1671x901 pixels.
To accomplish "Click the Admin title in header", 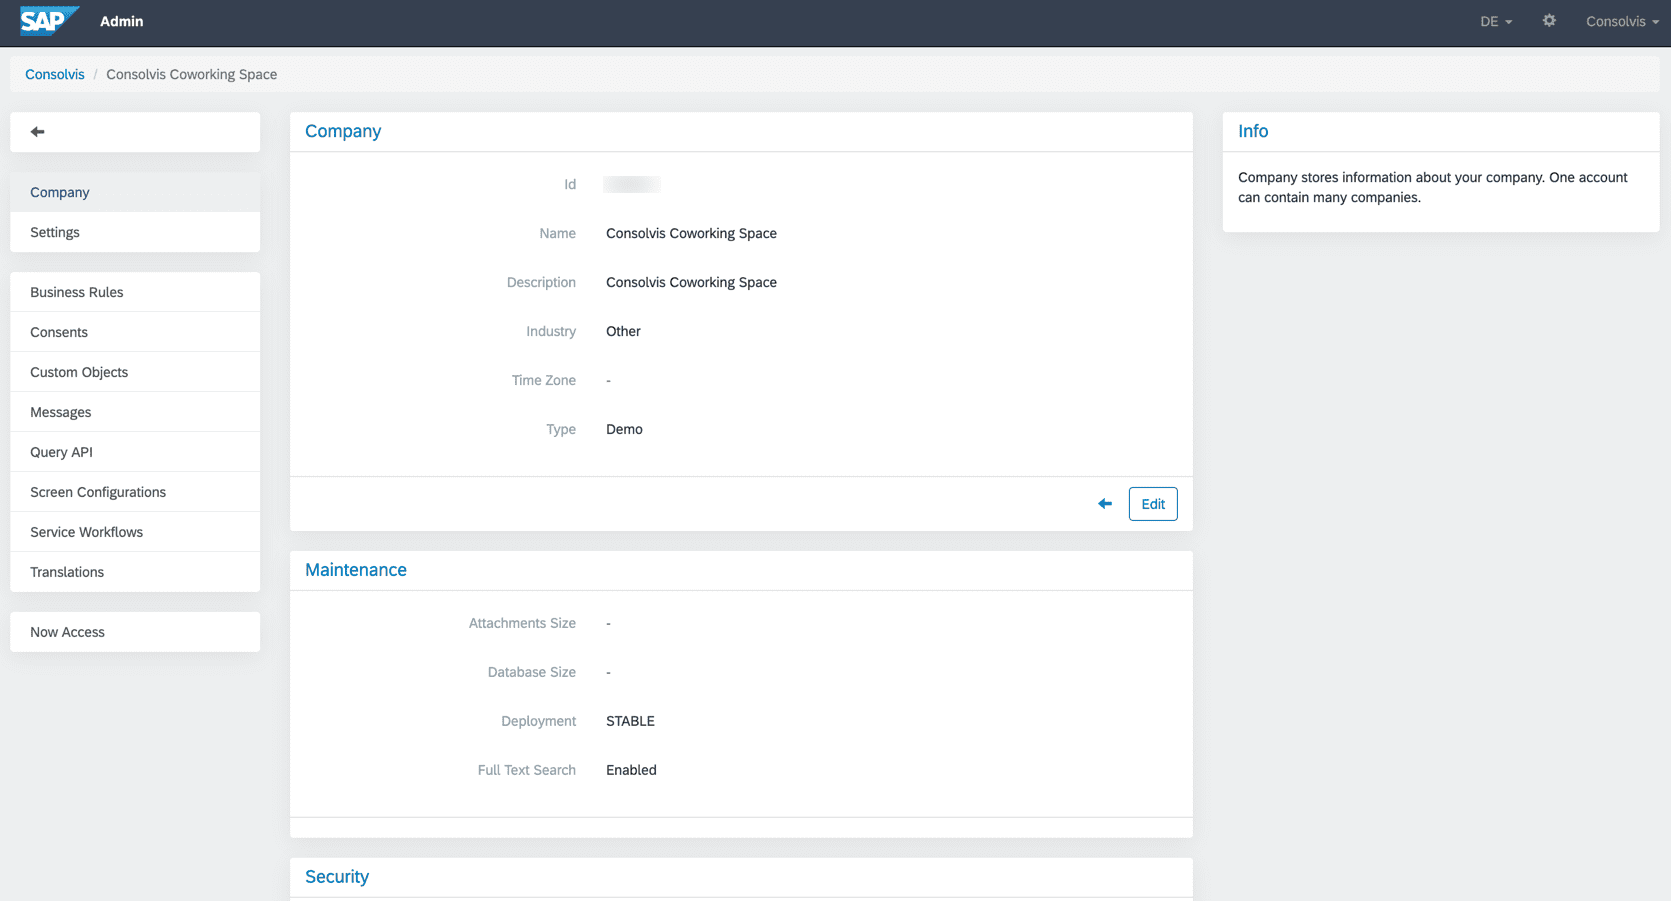I will click(122, 21).
